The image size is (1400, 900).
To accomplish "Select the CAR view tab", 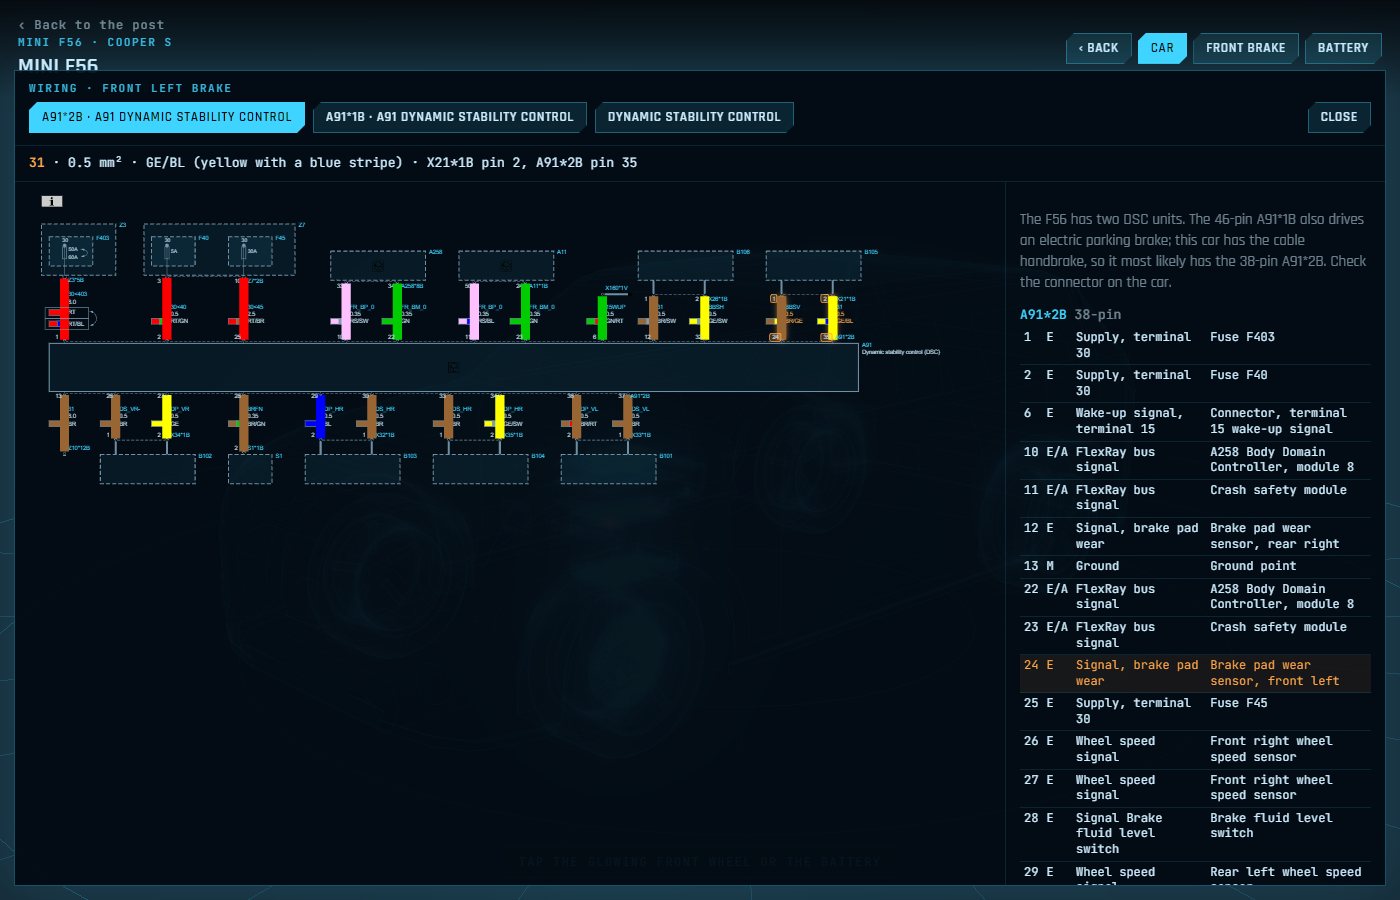I will tap(1162, 48).
